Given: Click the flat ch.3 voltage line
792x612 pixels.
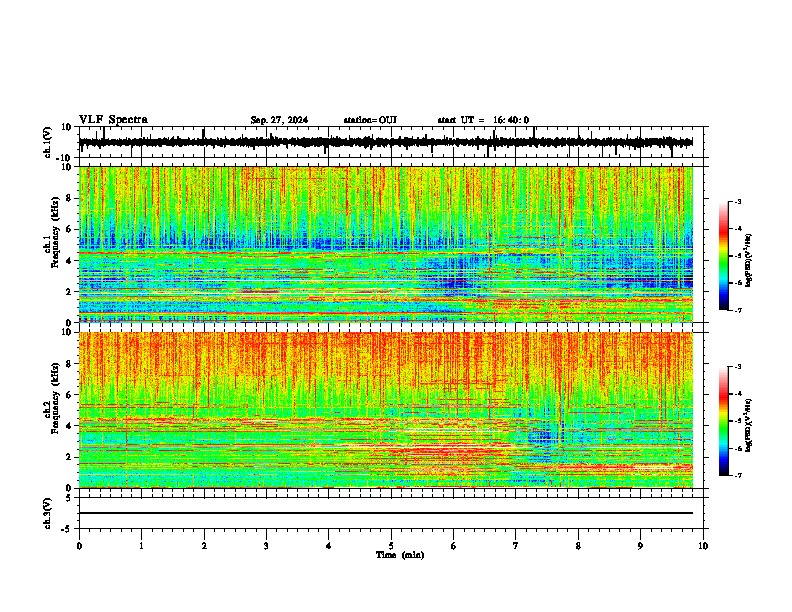Looking at the screenshot, I should (x=386, y=513).
